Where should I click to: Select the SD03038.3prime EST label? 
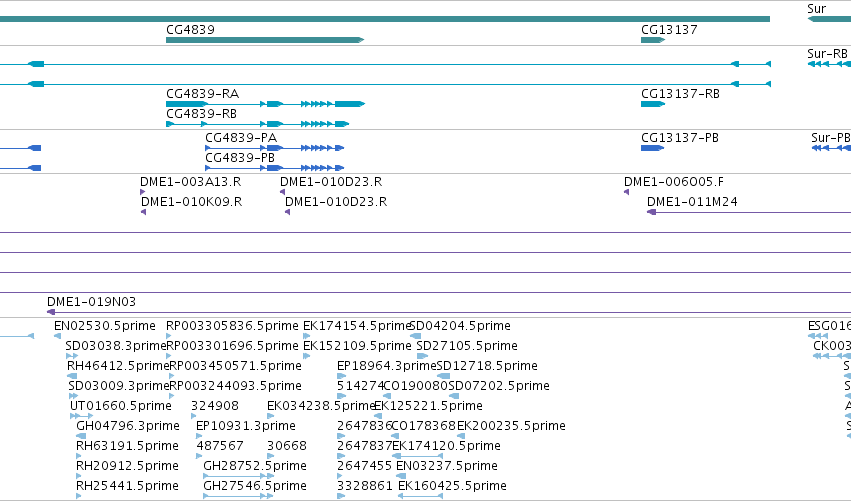116,346
